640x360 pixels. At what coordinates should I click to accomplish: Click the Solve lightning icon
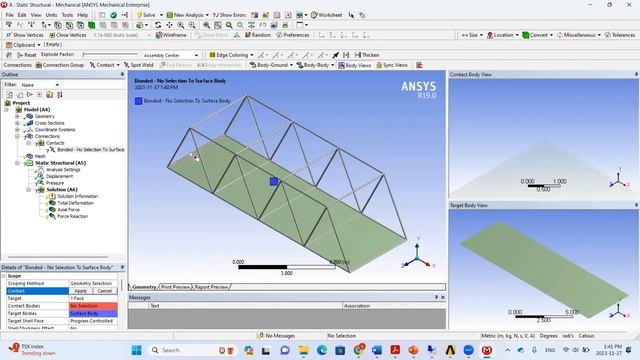click(140, 15)
